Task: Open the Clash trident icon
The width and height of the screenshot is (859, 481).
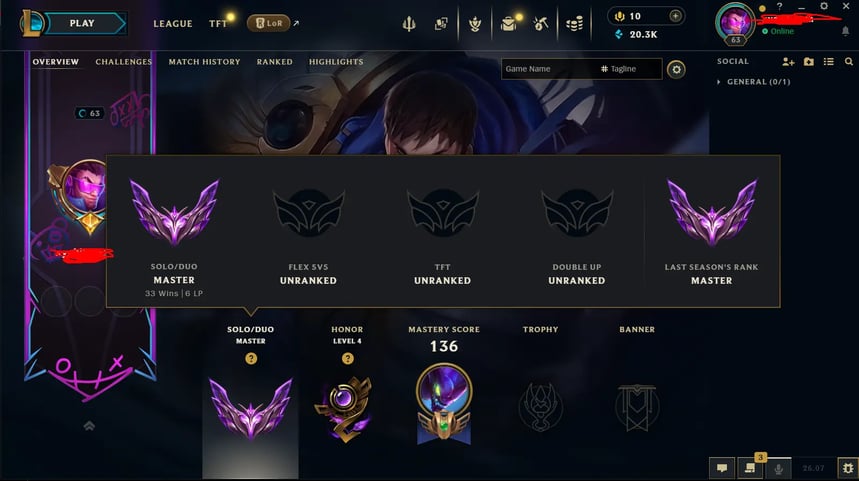Action: [x=409, y=24]
